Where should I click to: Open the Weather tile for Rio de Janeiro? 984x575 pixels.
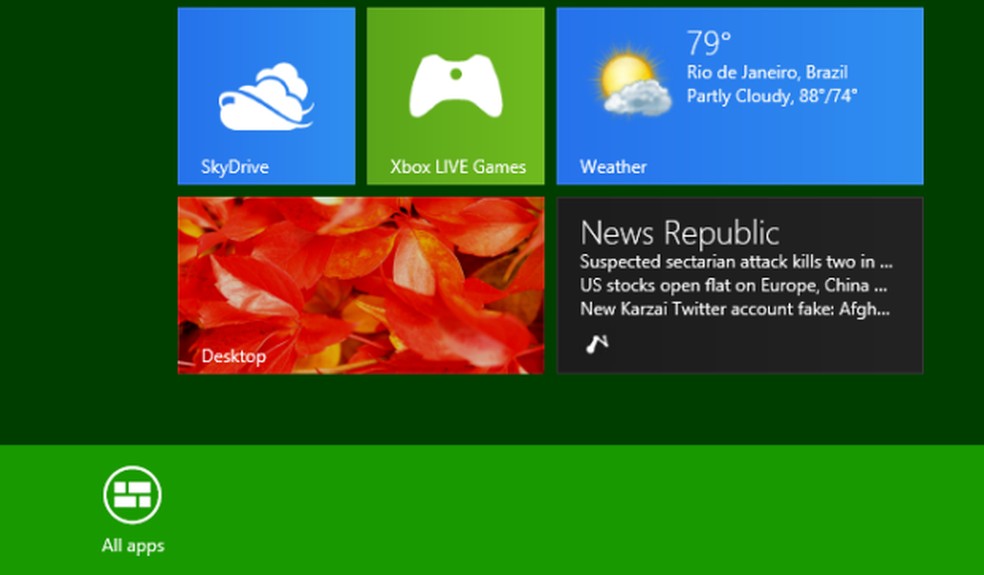coord(740,96)
